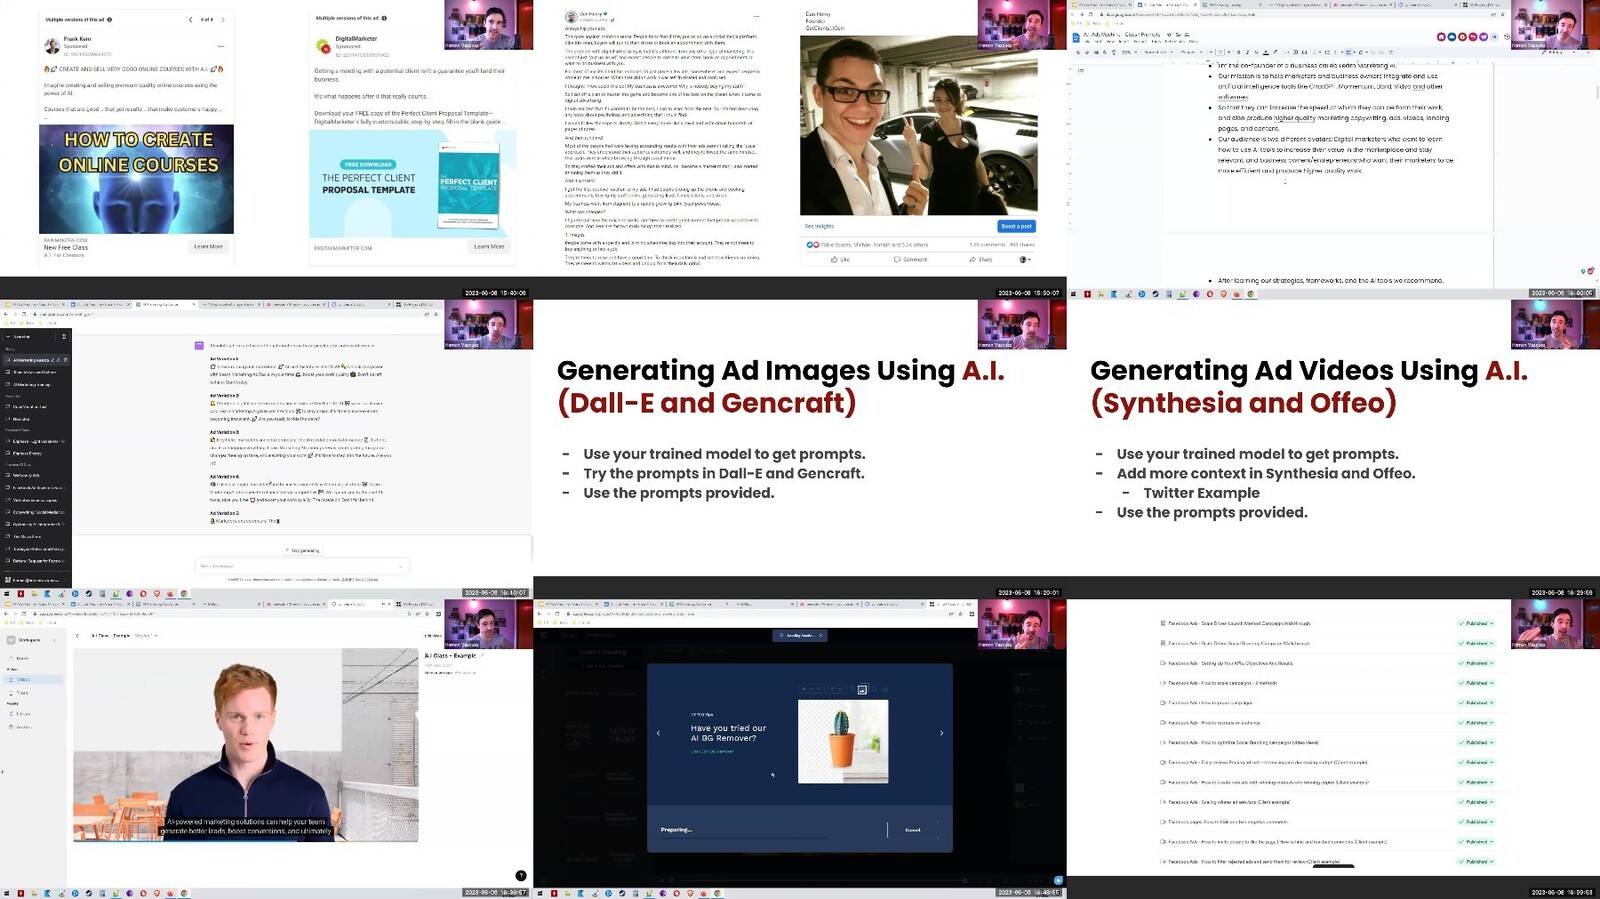Open Published dropdown for 'Scale Driven Launch Method'
The image size is (1600, 899).
click(x=1476, y=623)
